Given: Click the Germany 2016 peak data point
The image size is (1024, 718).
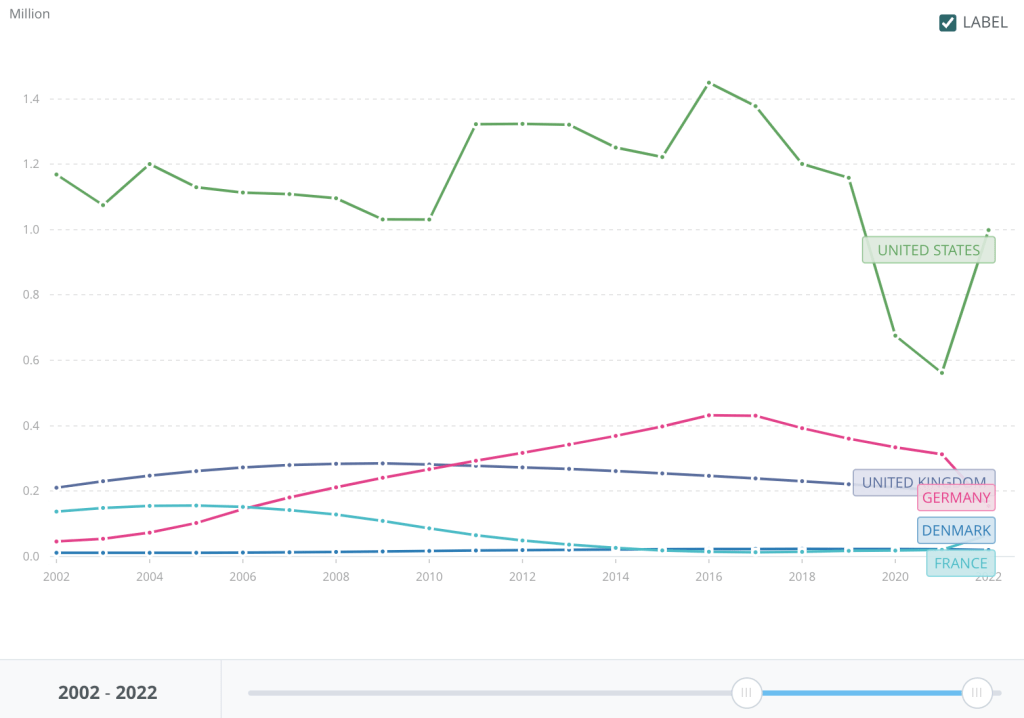Looking at the screenshot, I should pyautogui.click(x=709, y=415).
